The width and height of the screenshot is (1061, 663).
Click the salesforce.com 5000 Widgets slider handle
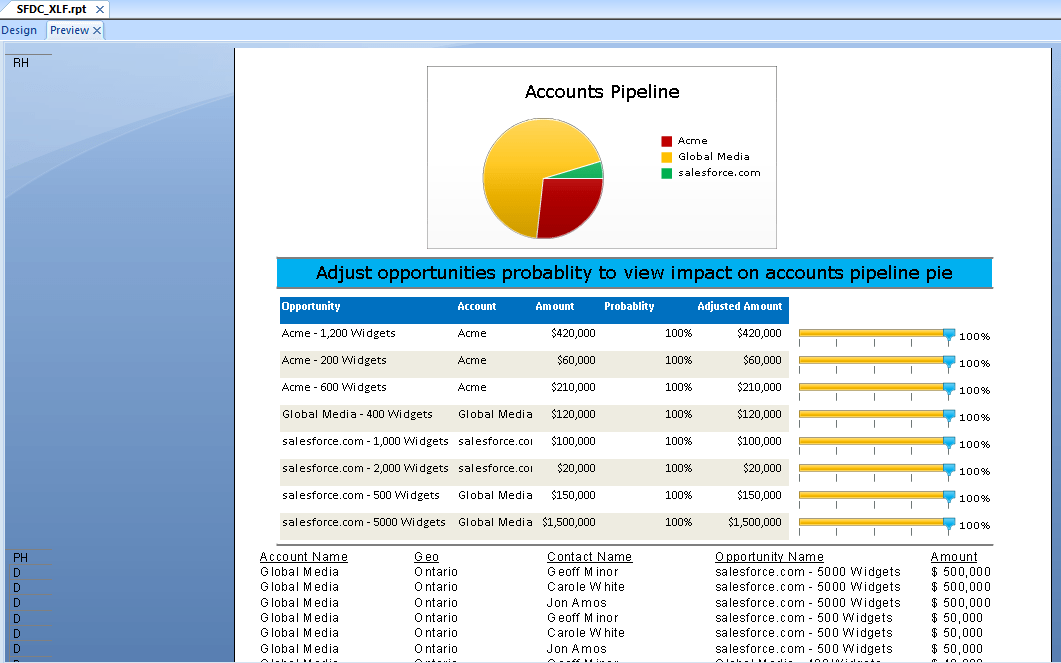[949, 524]
